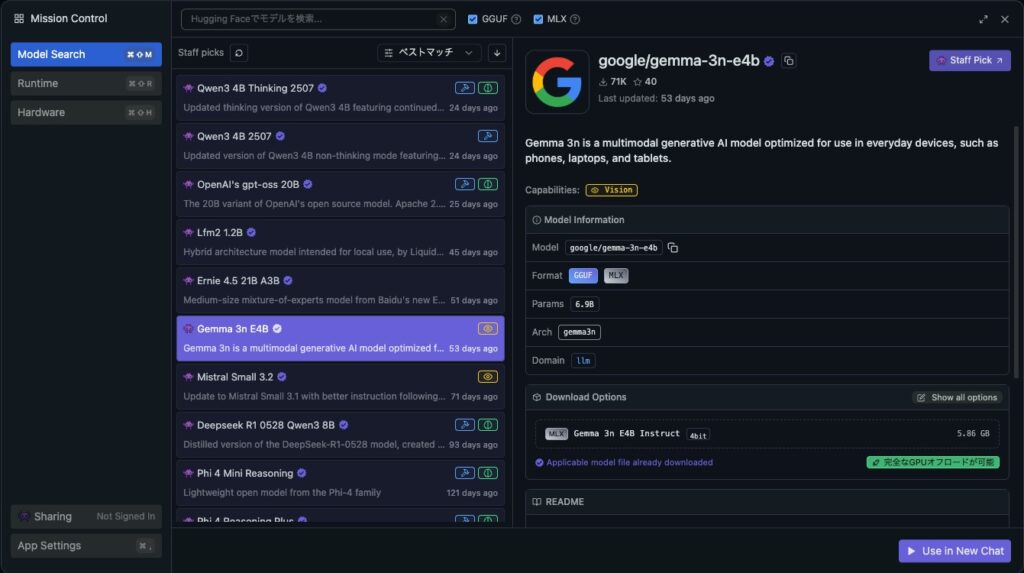Image resolution: width=1024 pixels, height=573 pixels.
Task: Click the 71K downloads count
Action: (613, 82)
